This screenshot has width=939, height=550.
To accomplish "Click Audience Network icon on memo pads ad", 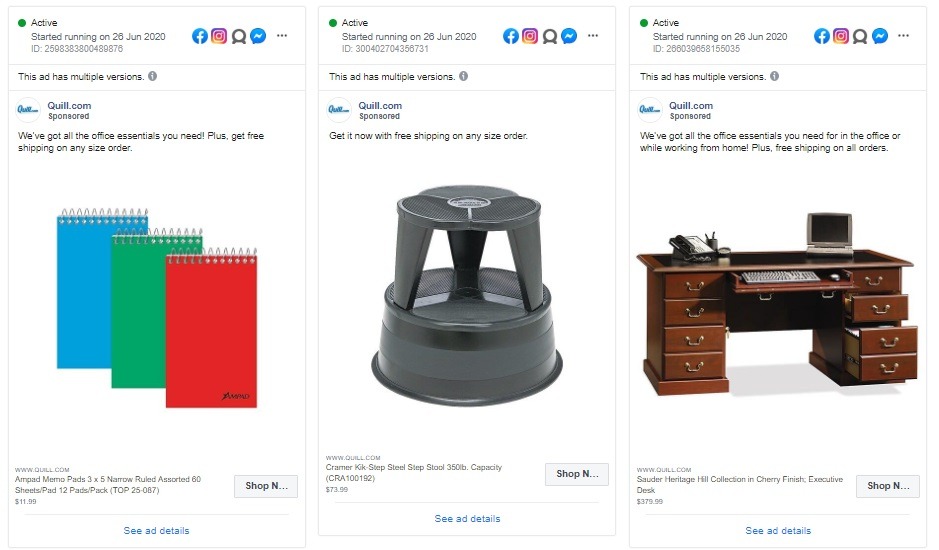I will (239, 37).
